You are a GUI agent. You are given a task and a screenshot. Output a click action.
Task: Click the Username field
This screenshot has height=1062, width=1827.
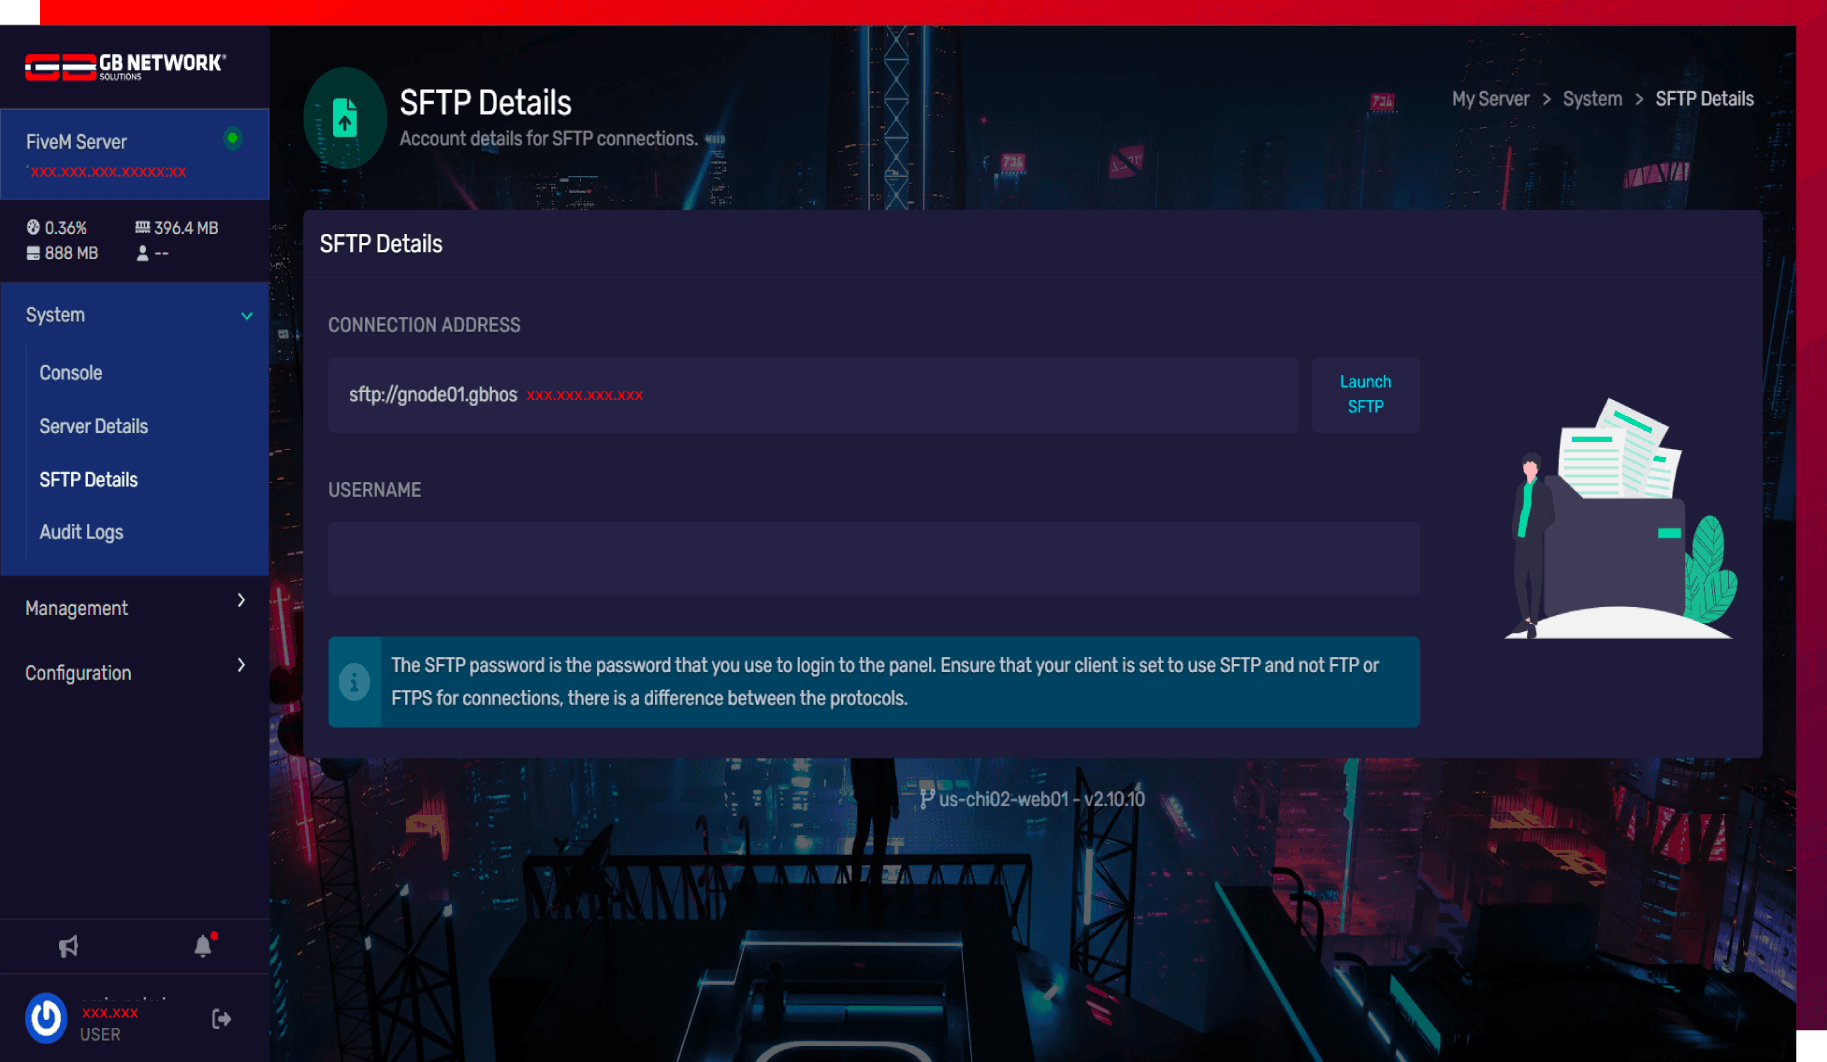pyautogui.click(x=873, y=559)
